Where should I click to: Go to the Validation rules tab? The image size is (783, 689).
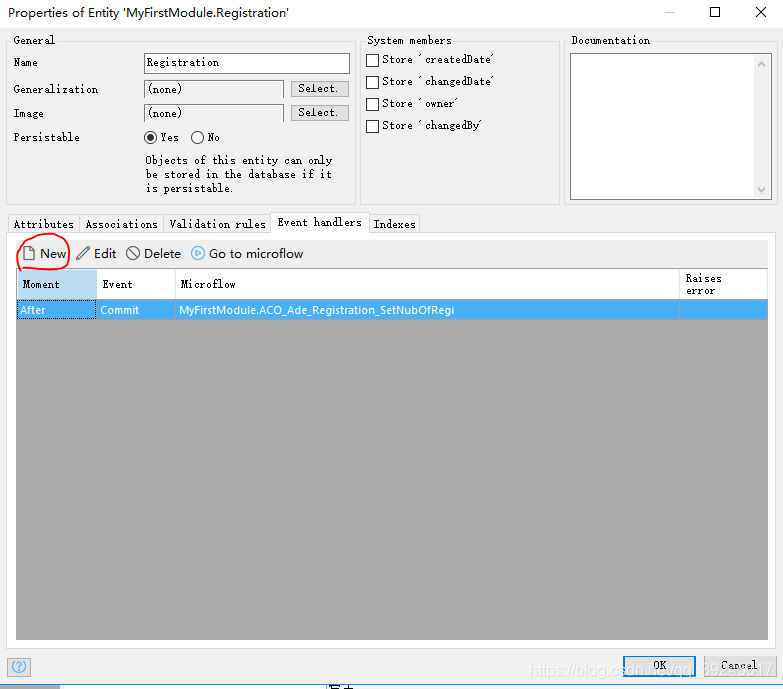coord(217,224)
